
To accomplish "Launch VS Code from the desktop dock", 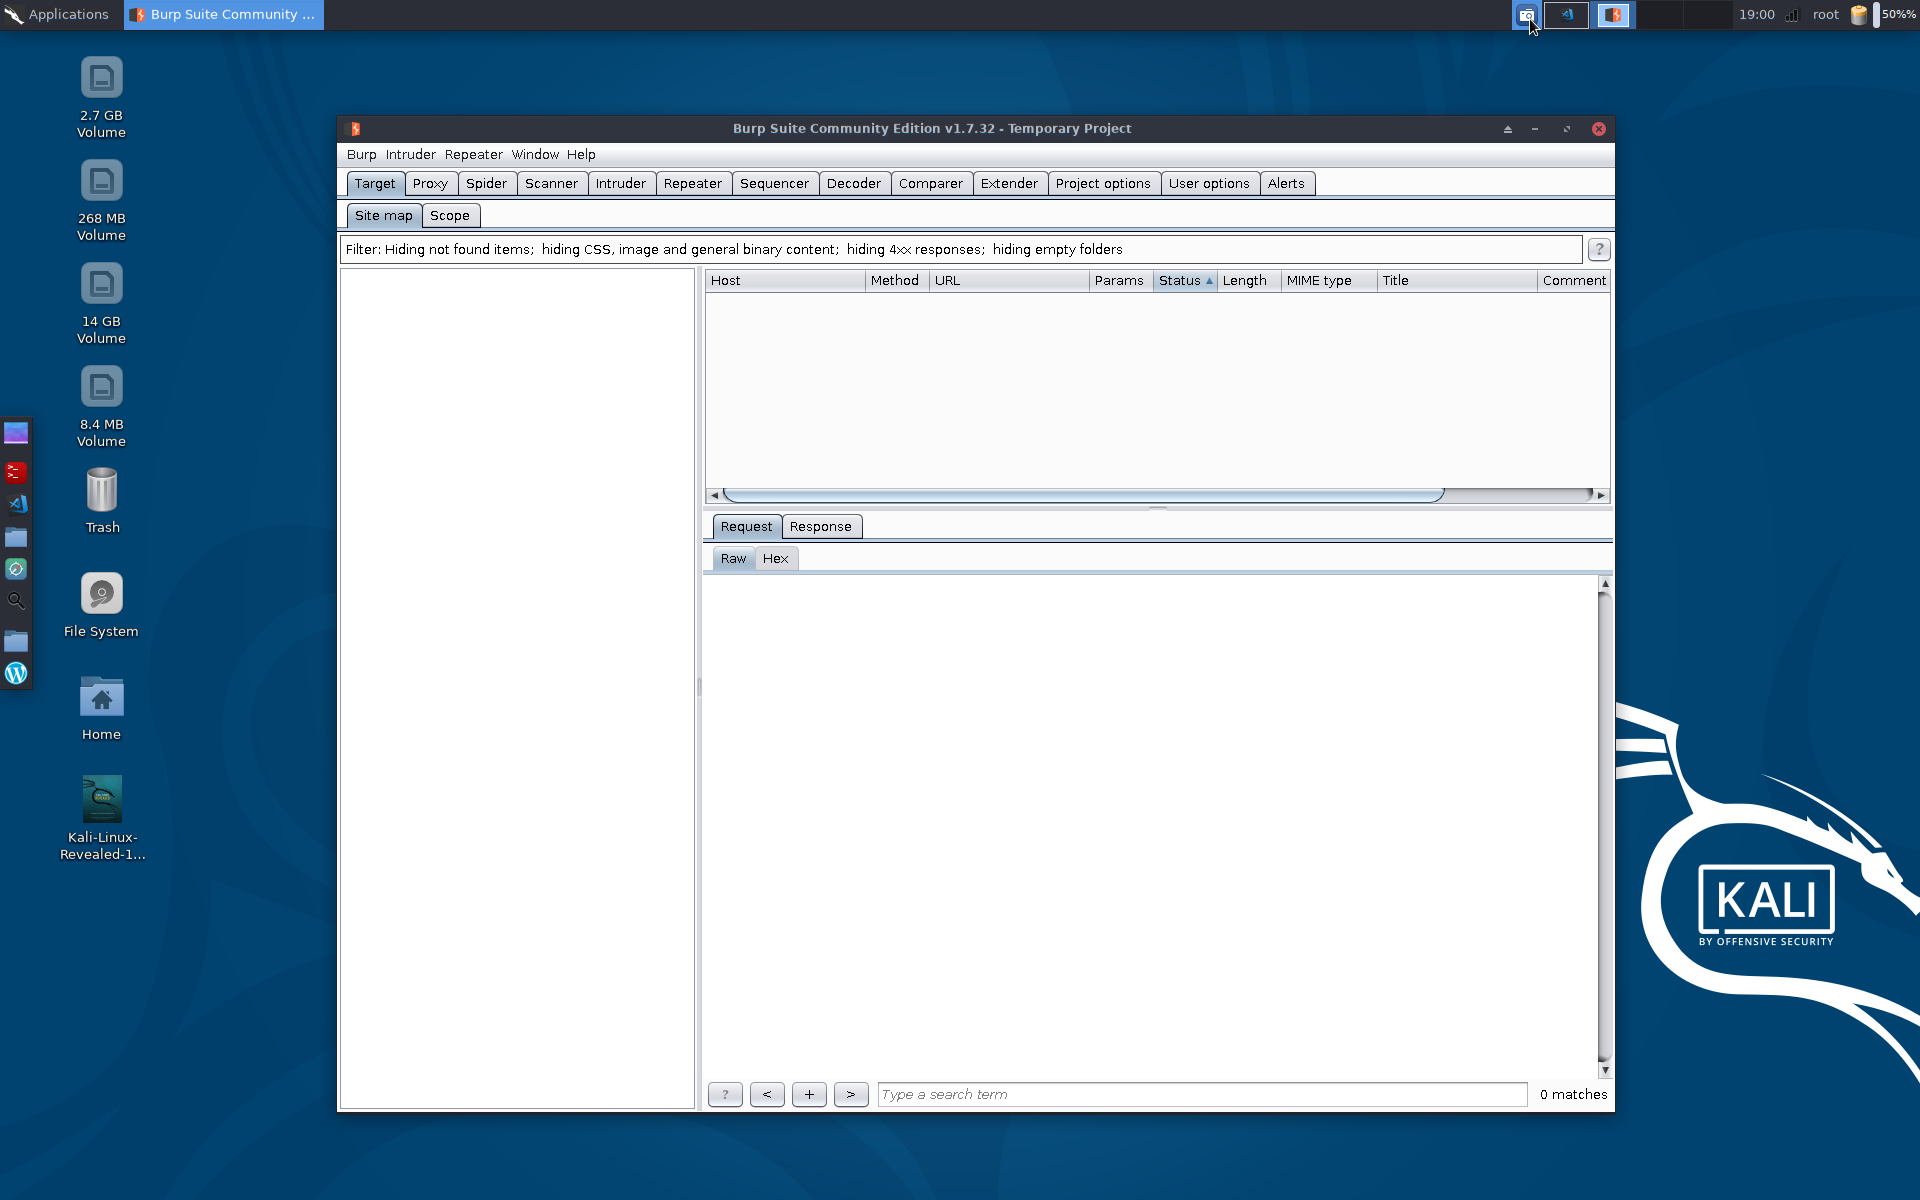I will coord(17,505).
